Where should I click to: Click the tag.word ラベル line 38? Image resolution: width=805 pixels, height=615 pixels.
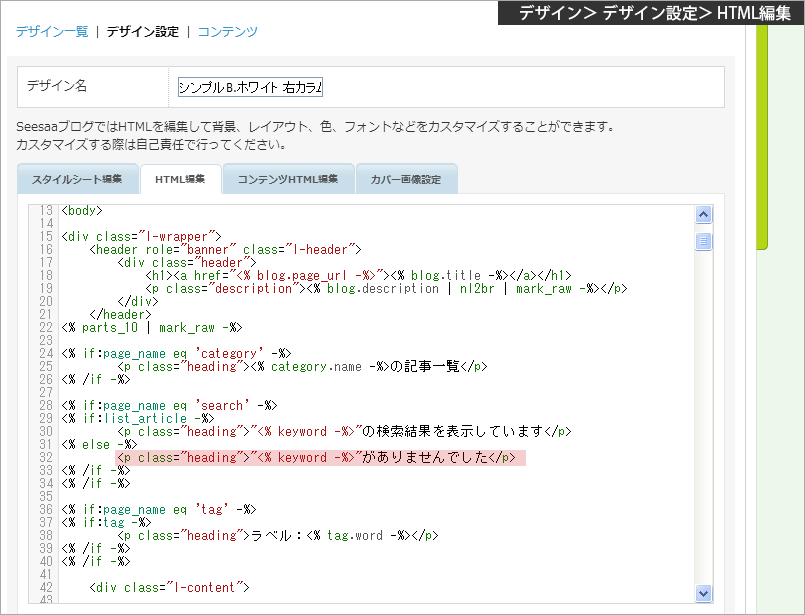click(x=278, y=535)
